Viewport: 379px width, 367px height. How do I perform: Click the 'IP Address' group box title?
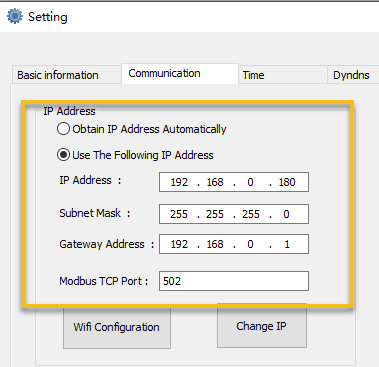[69, 111]
